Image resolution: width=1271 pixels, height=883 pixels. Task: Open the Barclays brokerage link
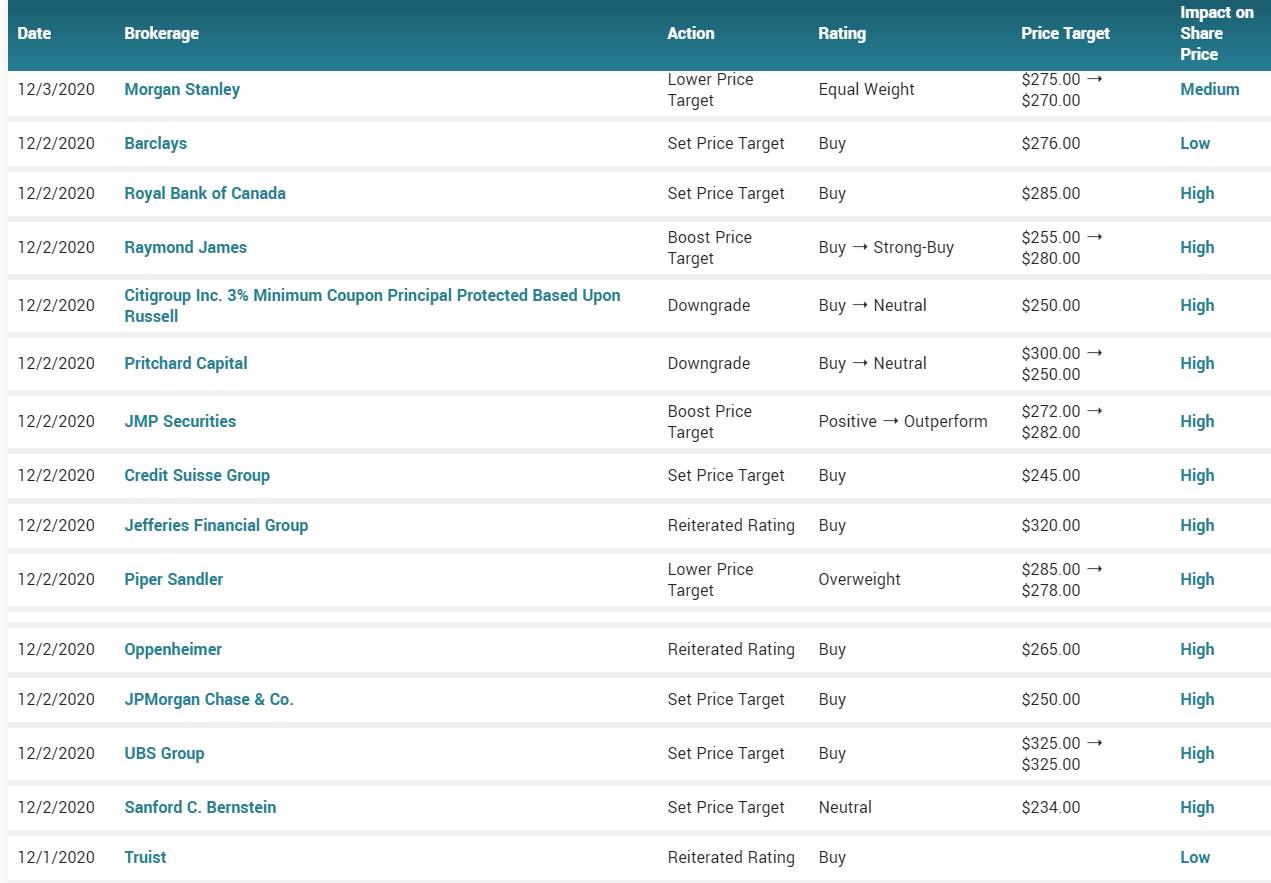155,143
